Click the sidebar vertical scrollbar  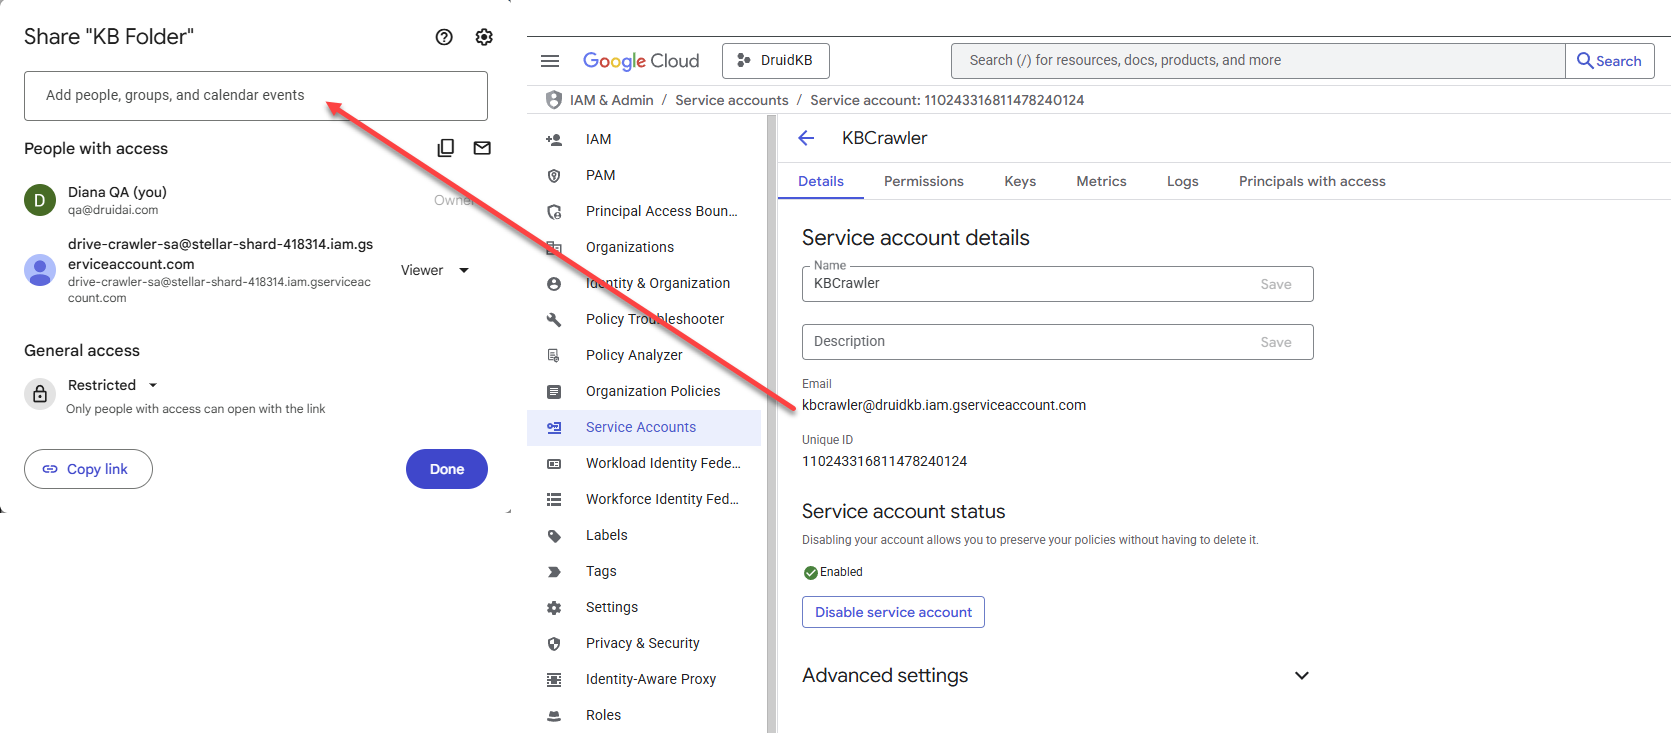coord(771,424)
